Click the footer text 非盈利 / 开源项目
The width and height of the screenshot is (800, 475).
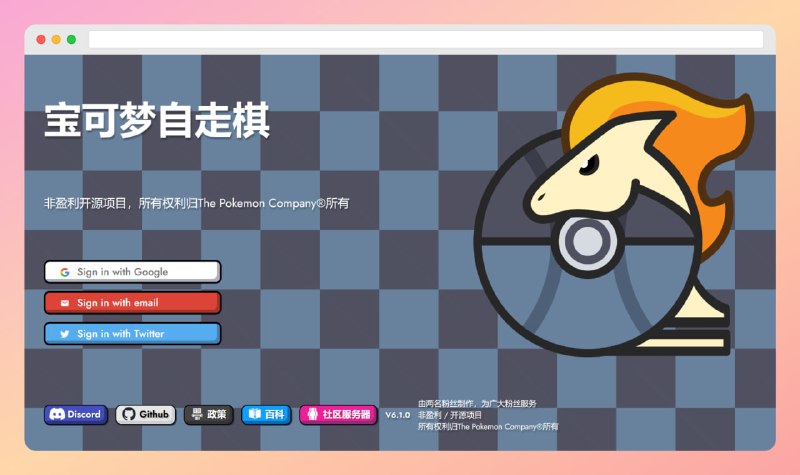450,415
